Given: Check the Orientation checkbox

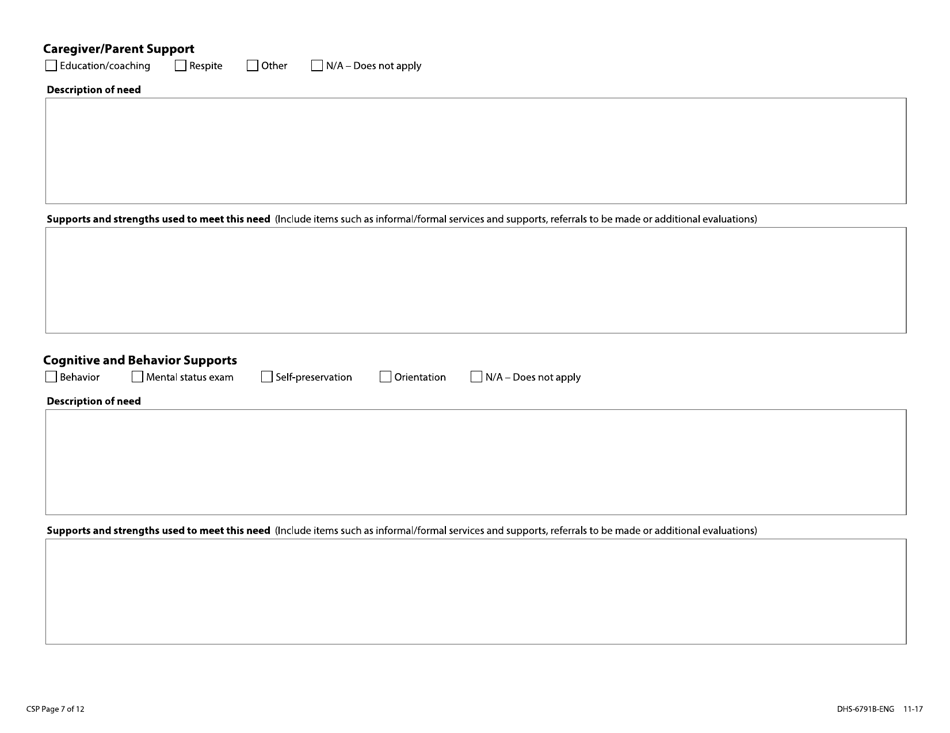Looking at the screenshot, I should 384,377.
